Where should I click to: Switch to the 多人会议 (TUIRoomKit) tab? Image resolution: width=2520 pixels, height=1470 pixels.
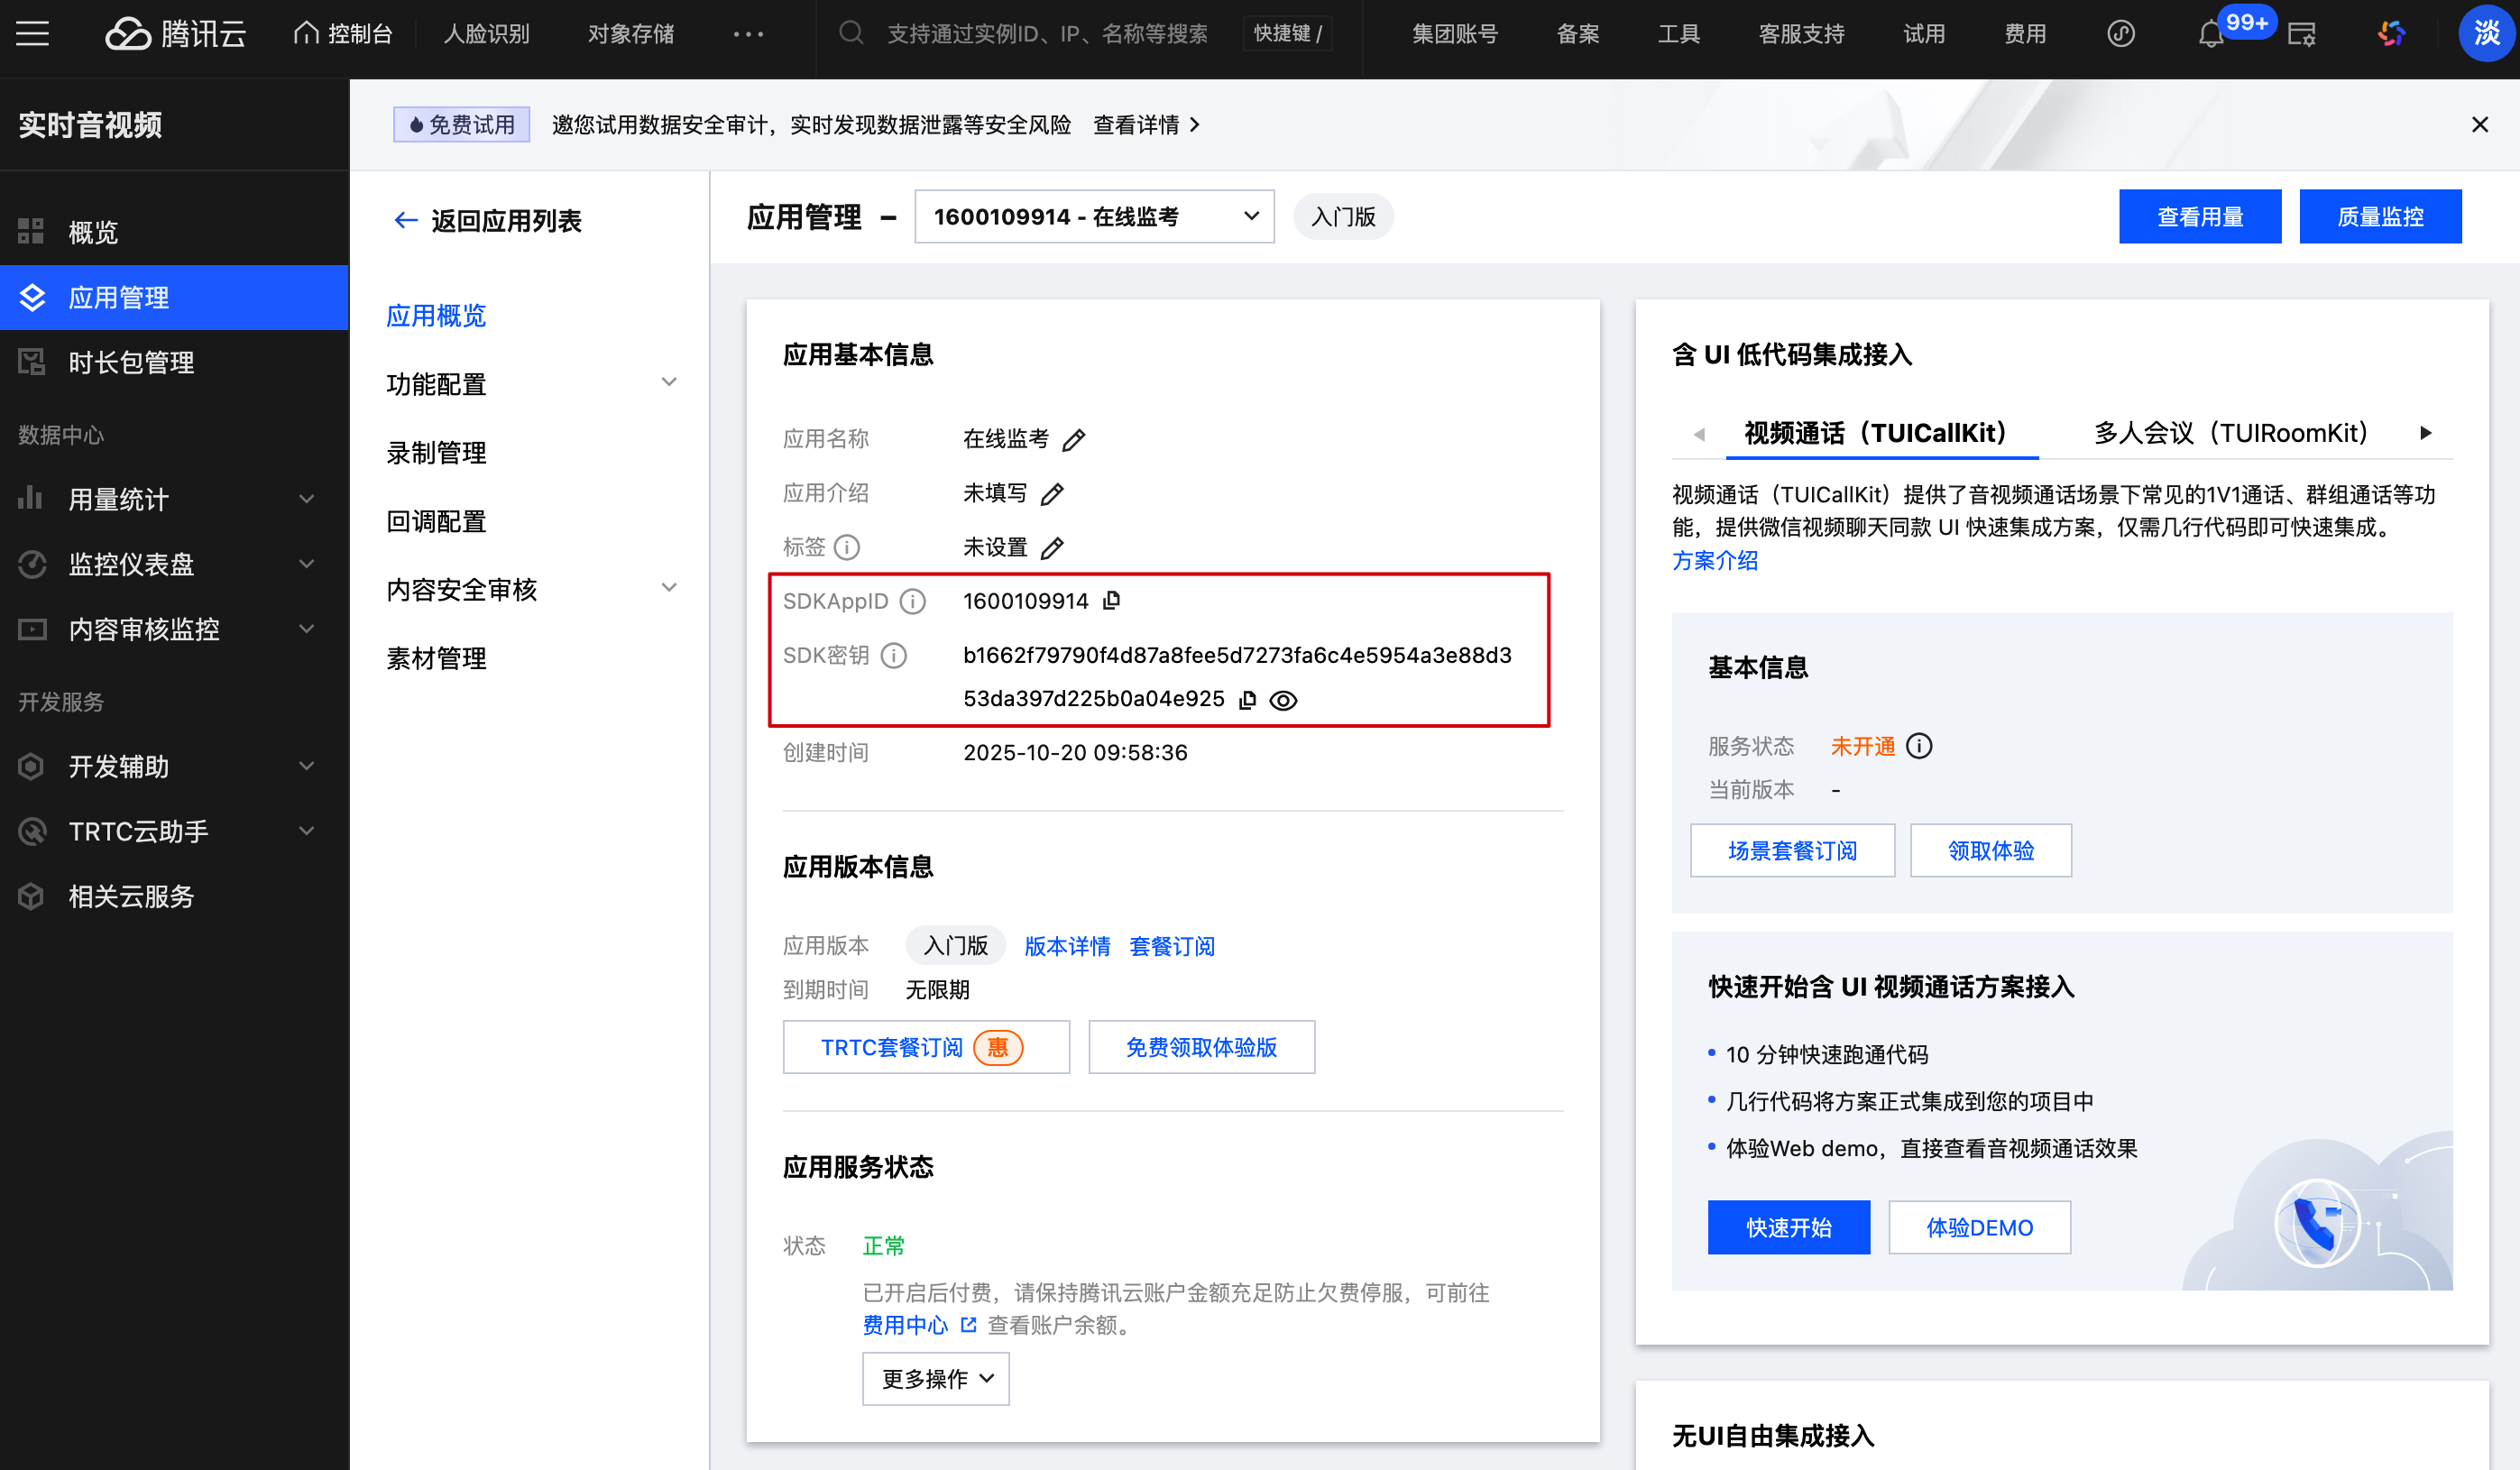coord(2230,433)
